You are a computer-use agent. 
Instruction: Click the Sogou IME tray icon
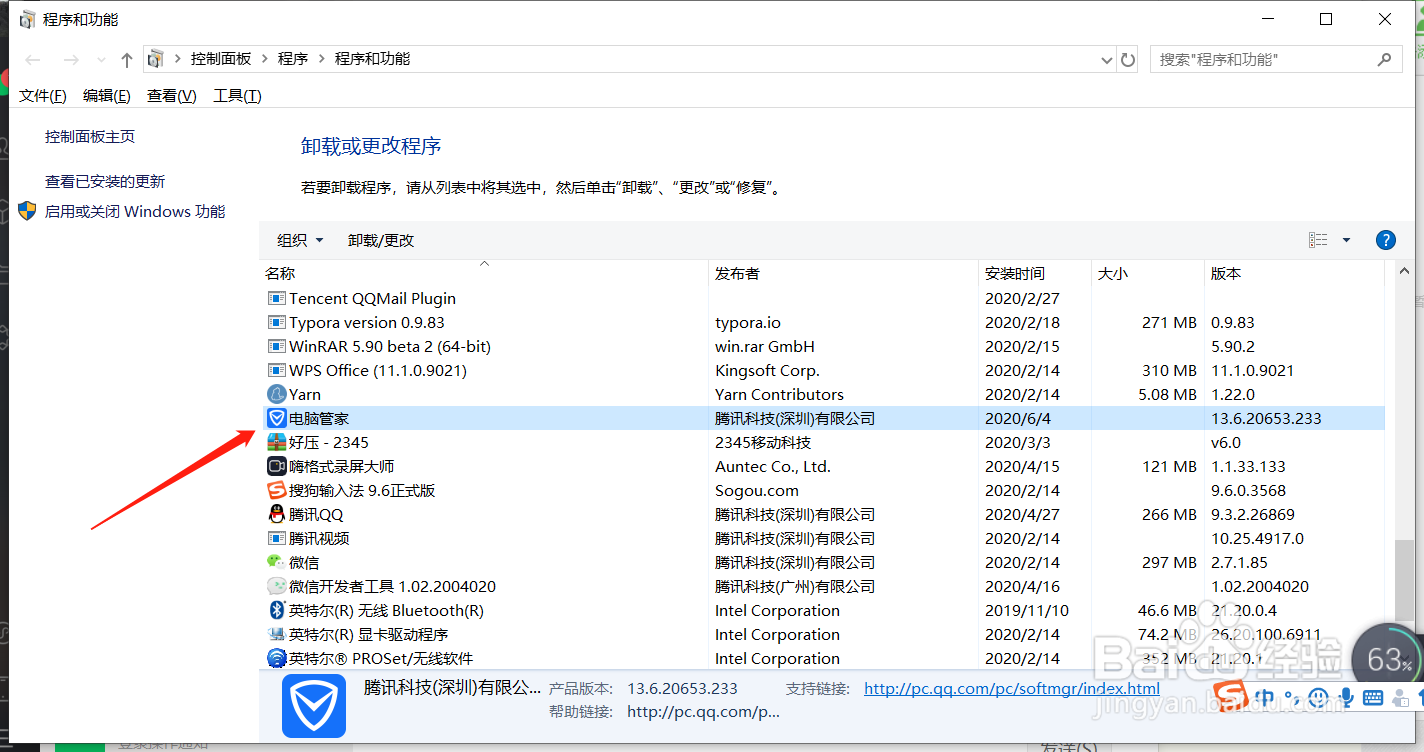click(x=1231, y=695)
